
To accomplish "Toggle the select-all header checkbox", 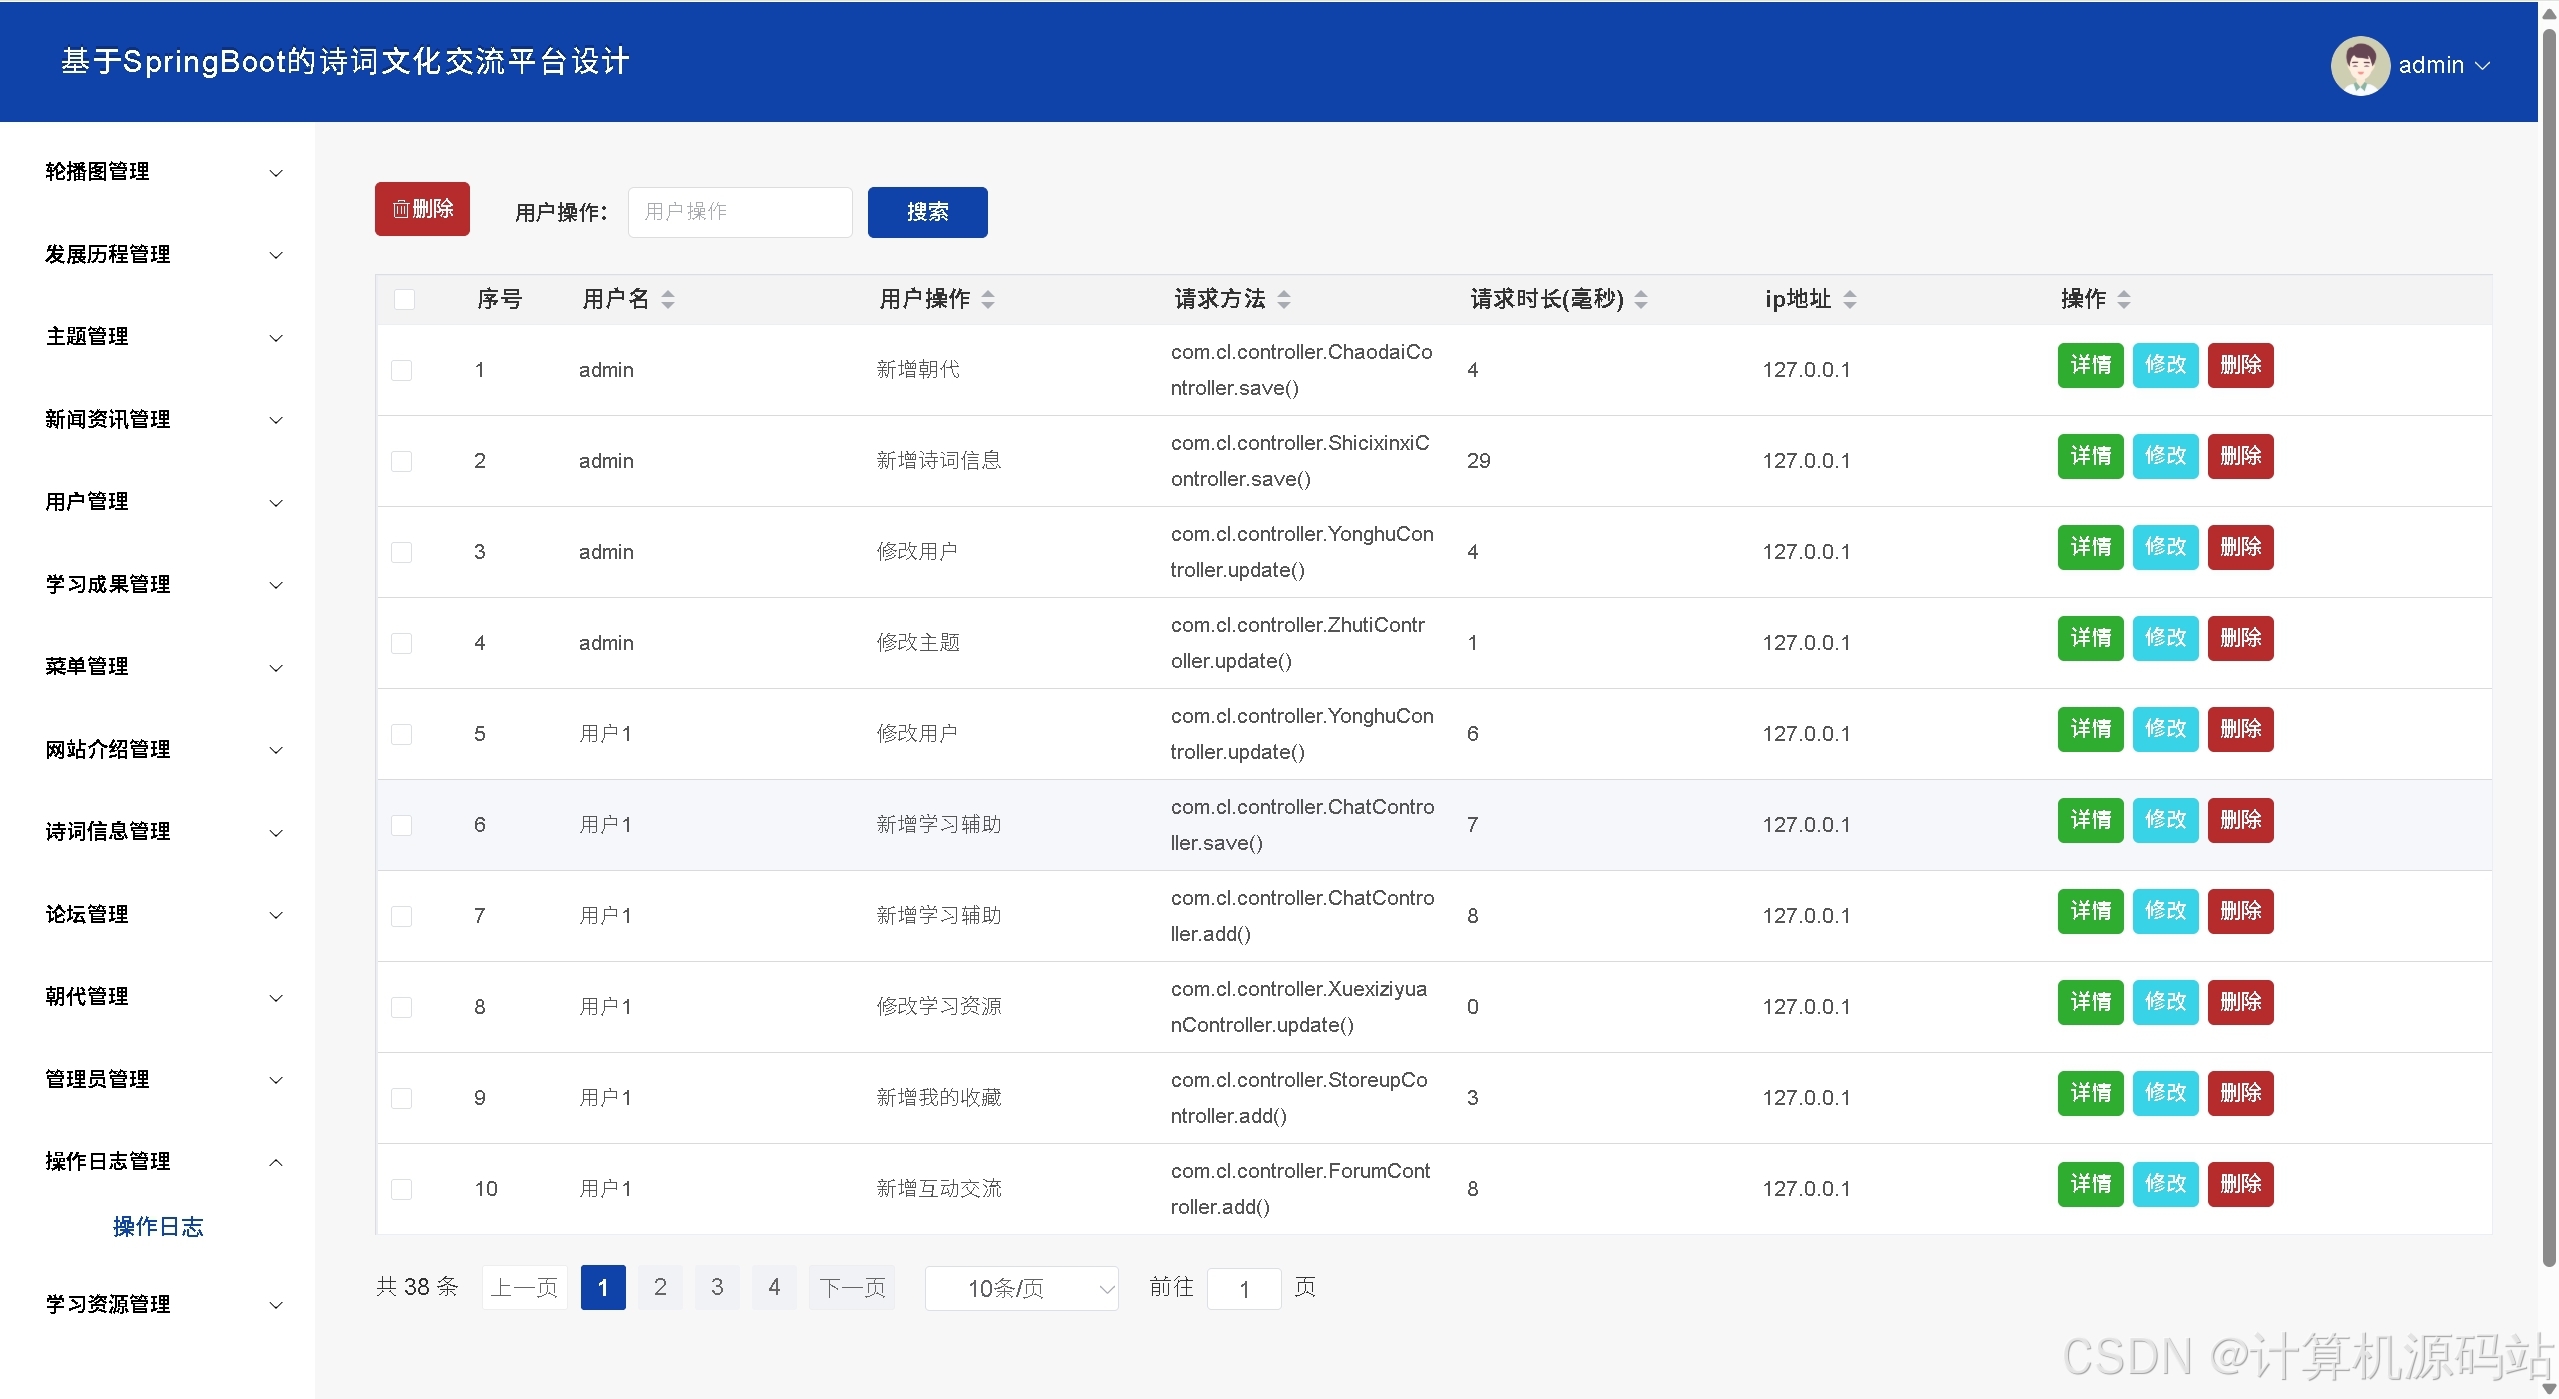I will 404,299.
